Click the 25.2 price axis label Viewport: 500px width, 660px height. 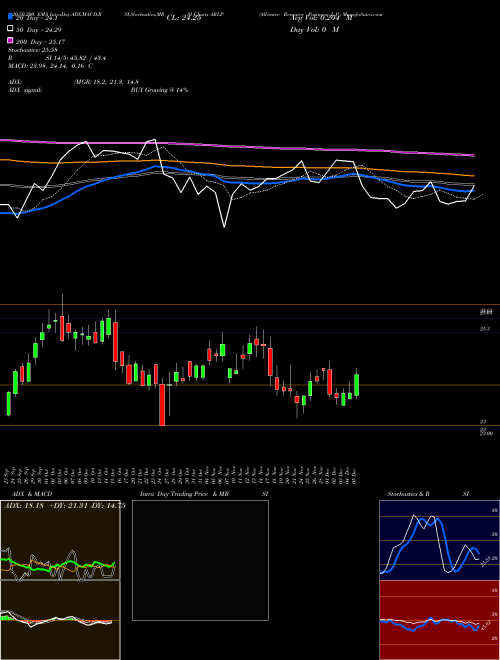click(485, 329)
